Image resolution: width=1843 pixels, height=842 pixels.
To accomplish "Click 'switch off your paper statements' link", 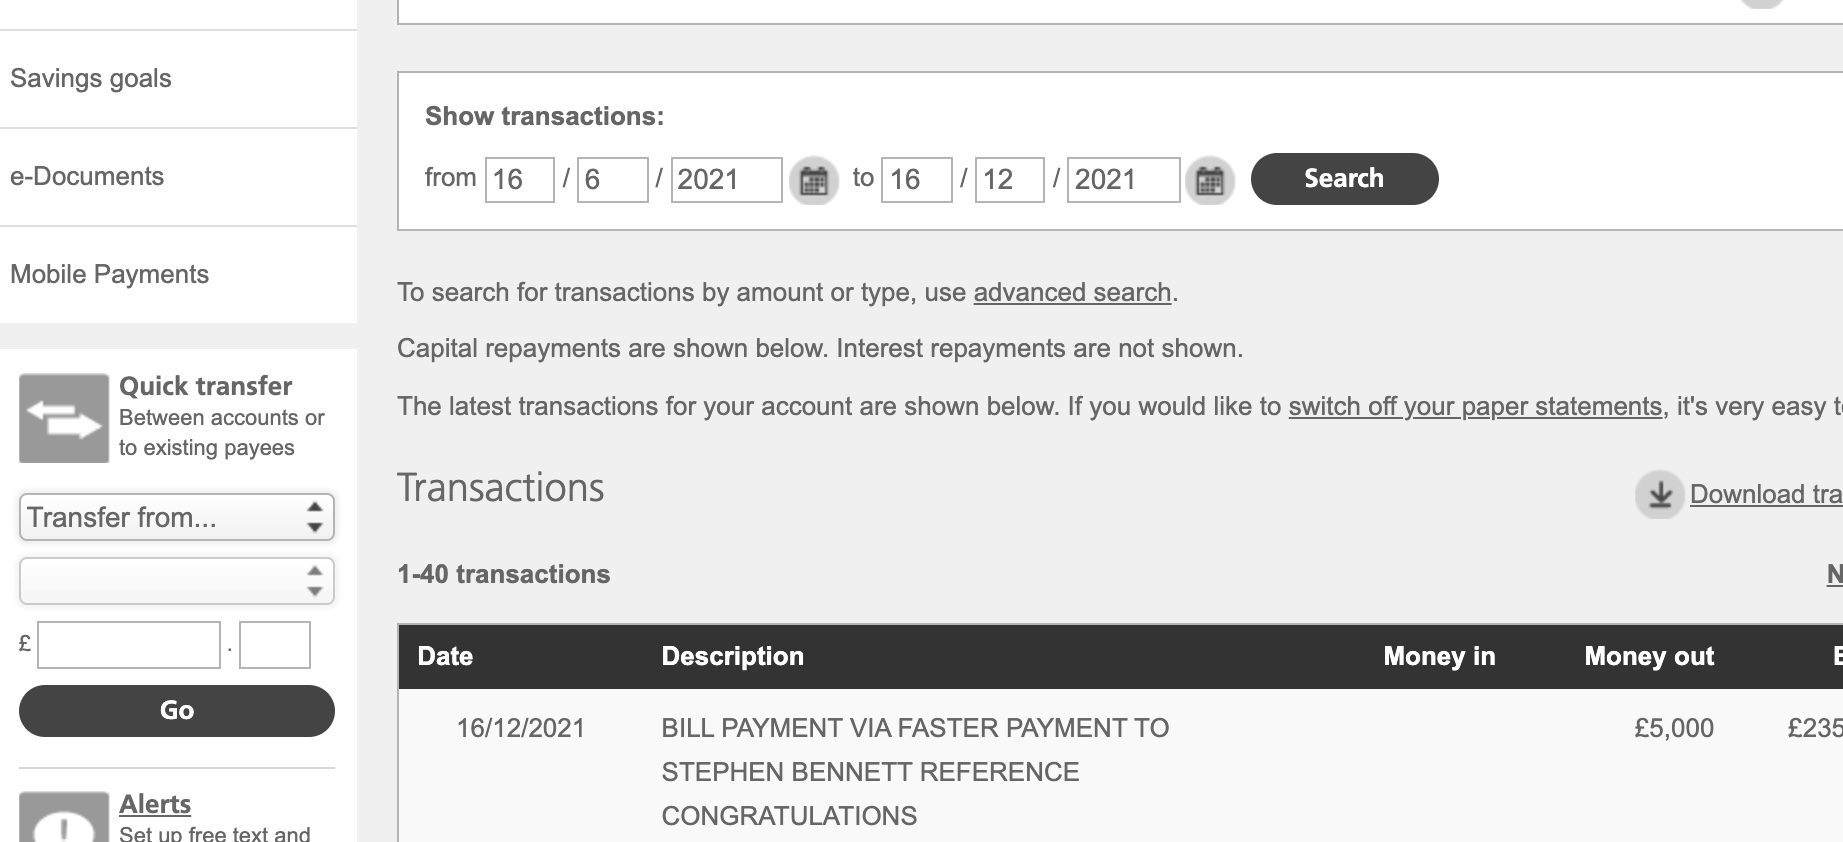I will click(1475, 407).
